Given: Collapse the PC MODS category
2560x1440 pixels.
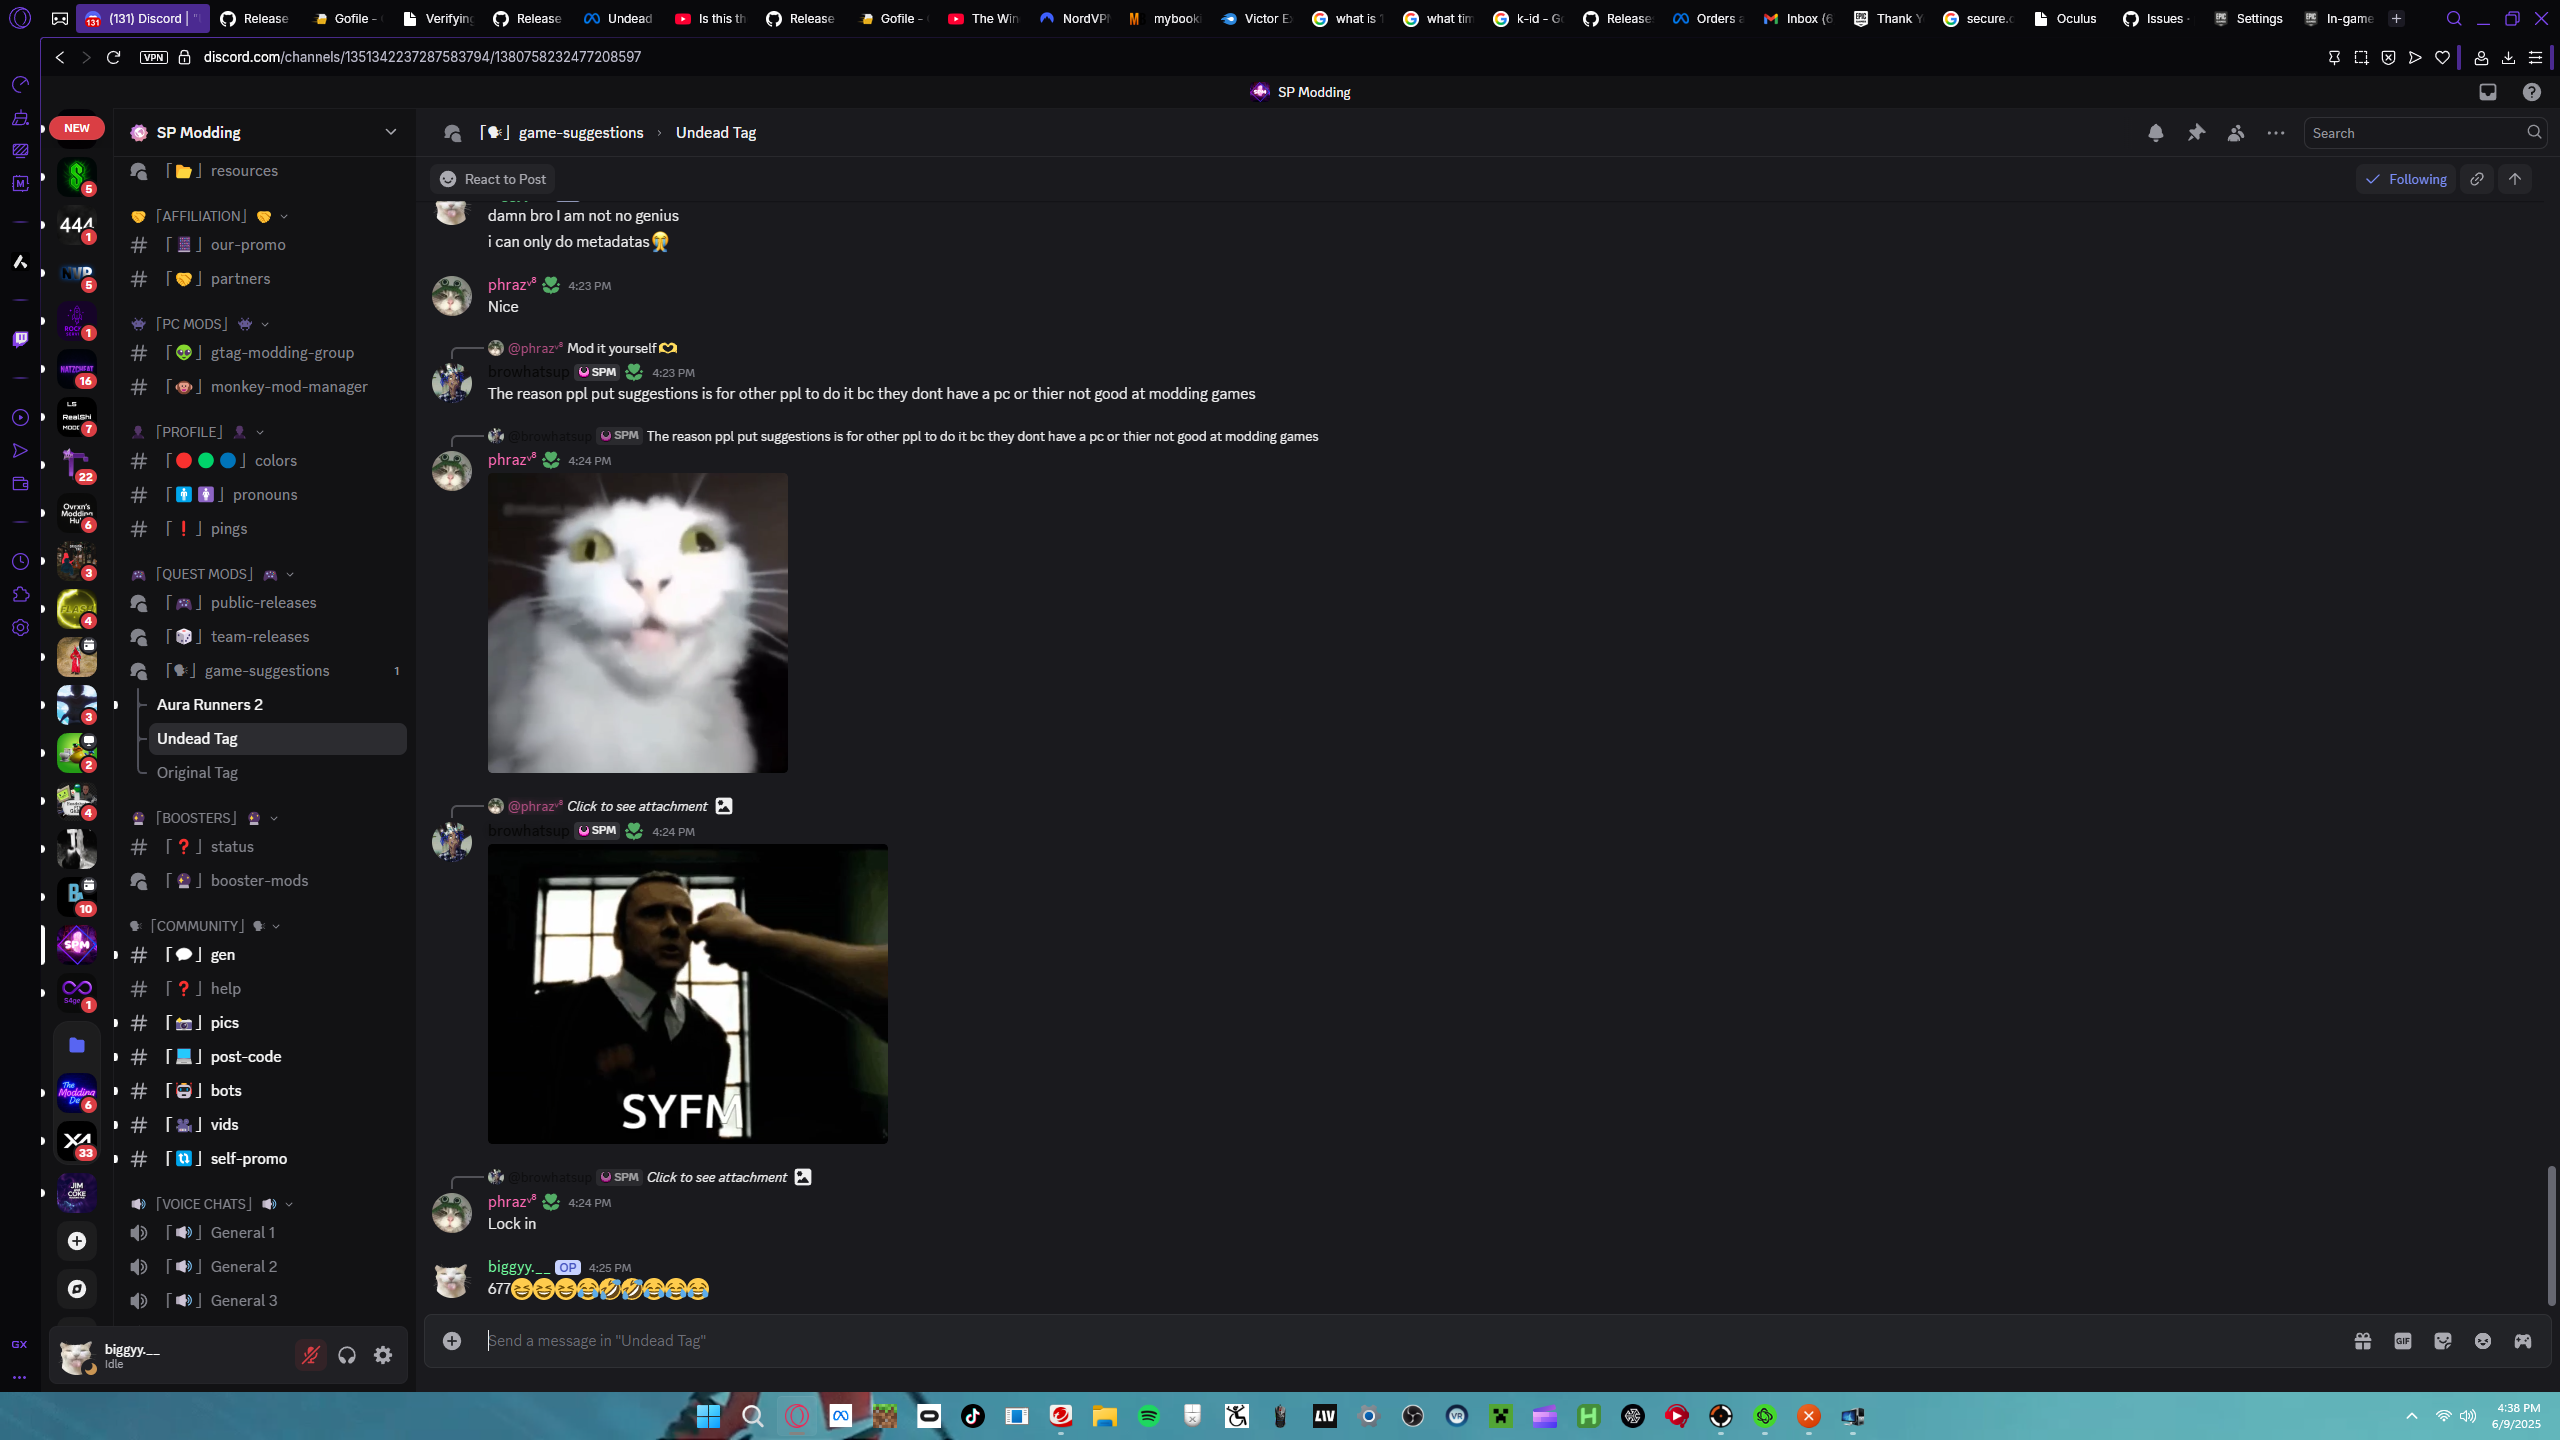Looking at the screenshot, I should (192, 324).
